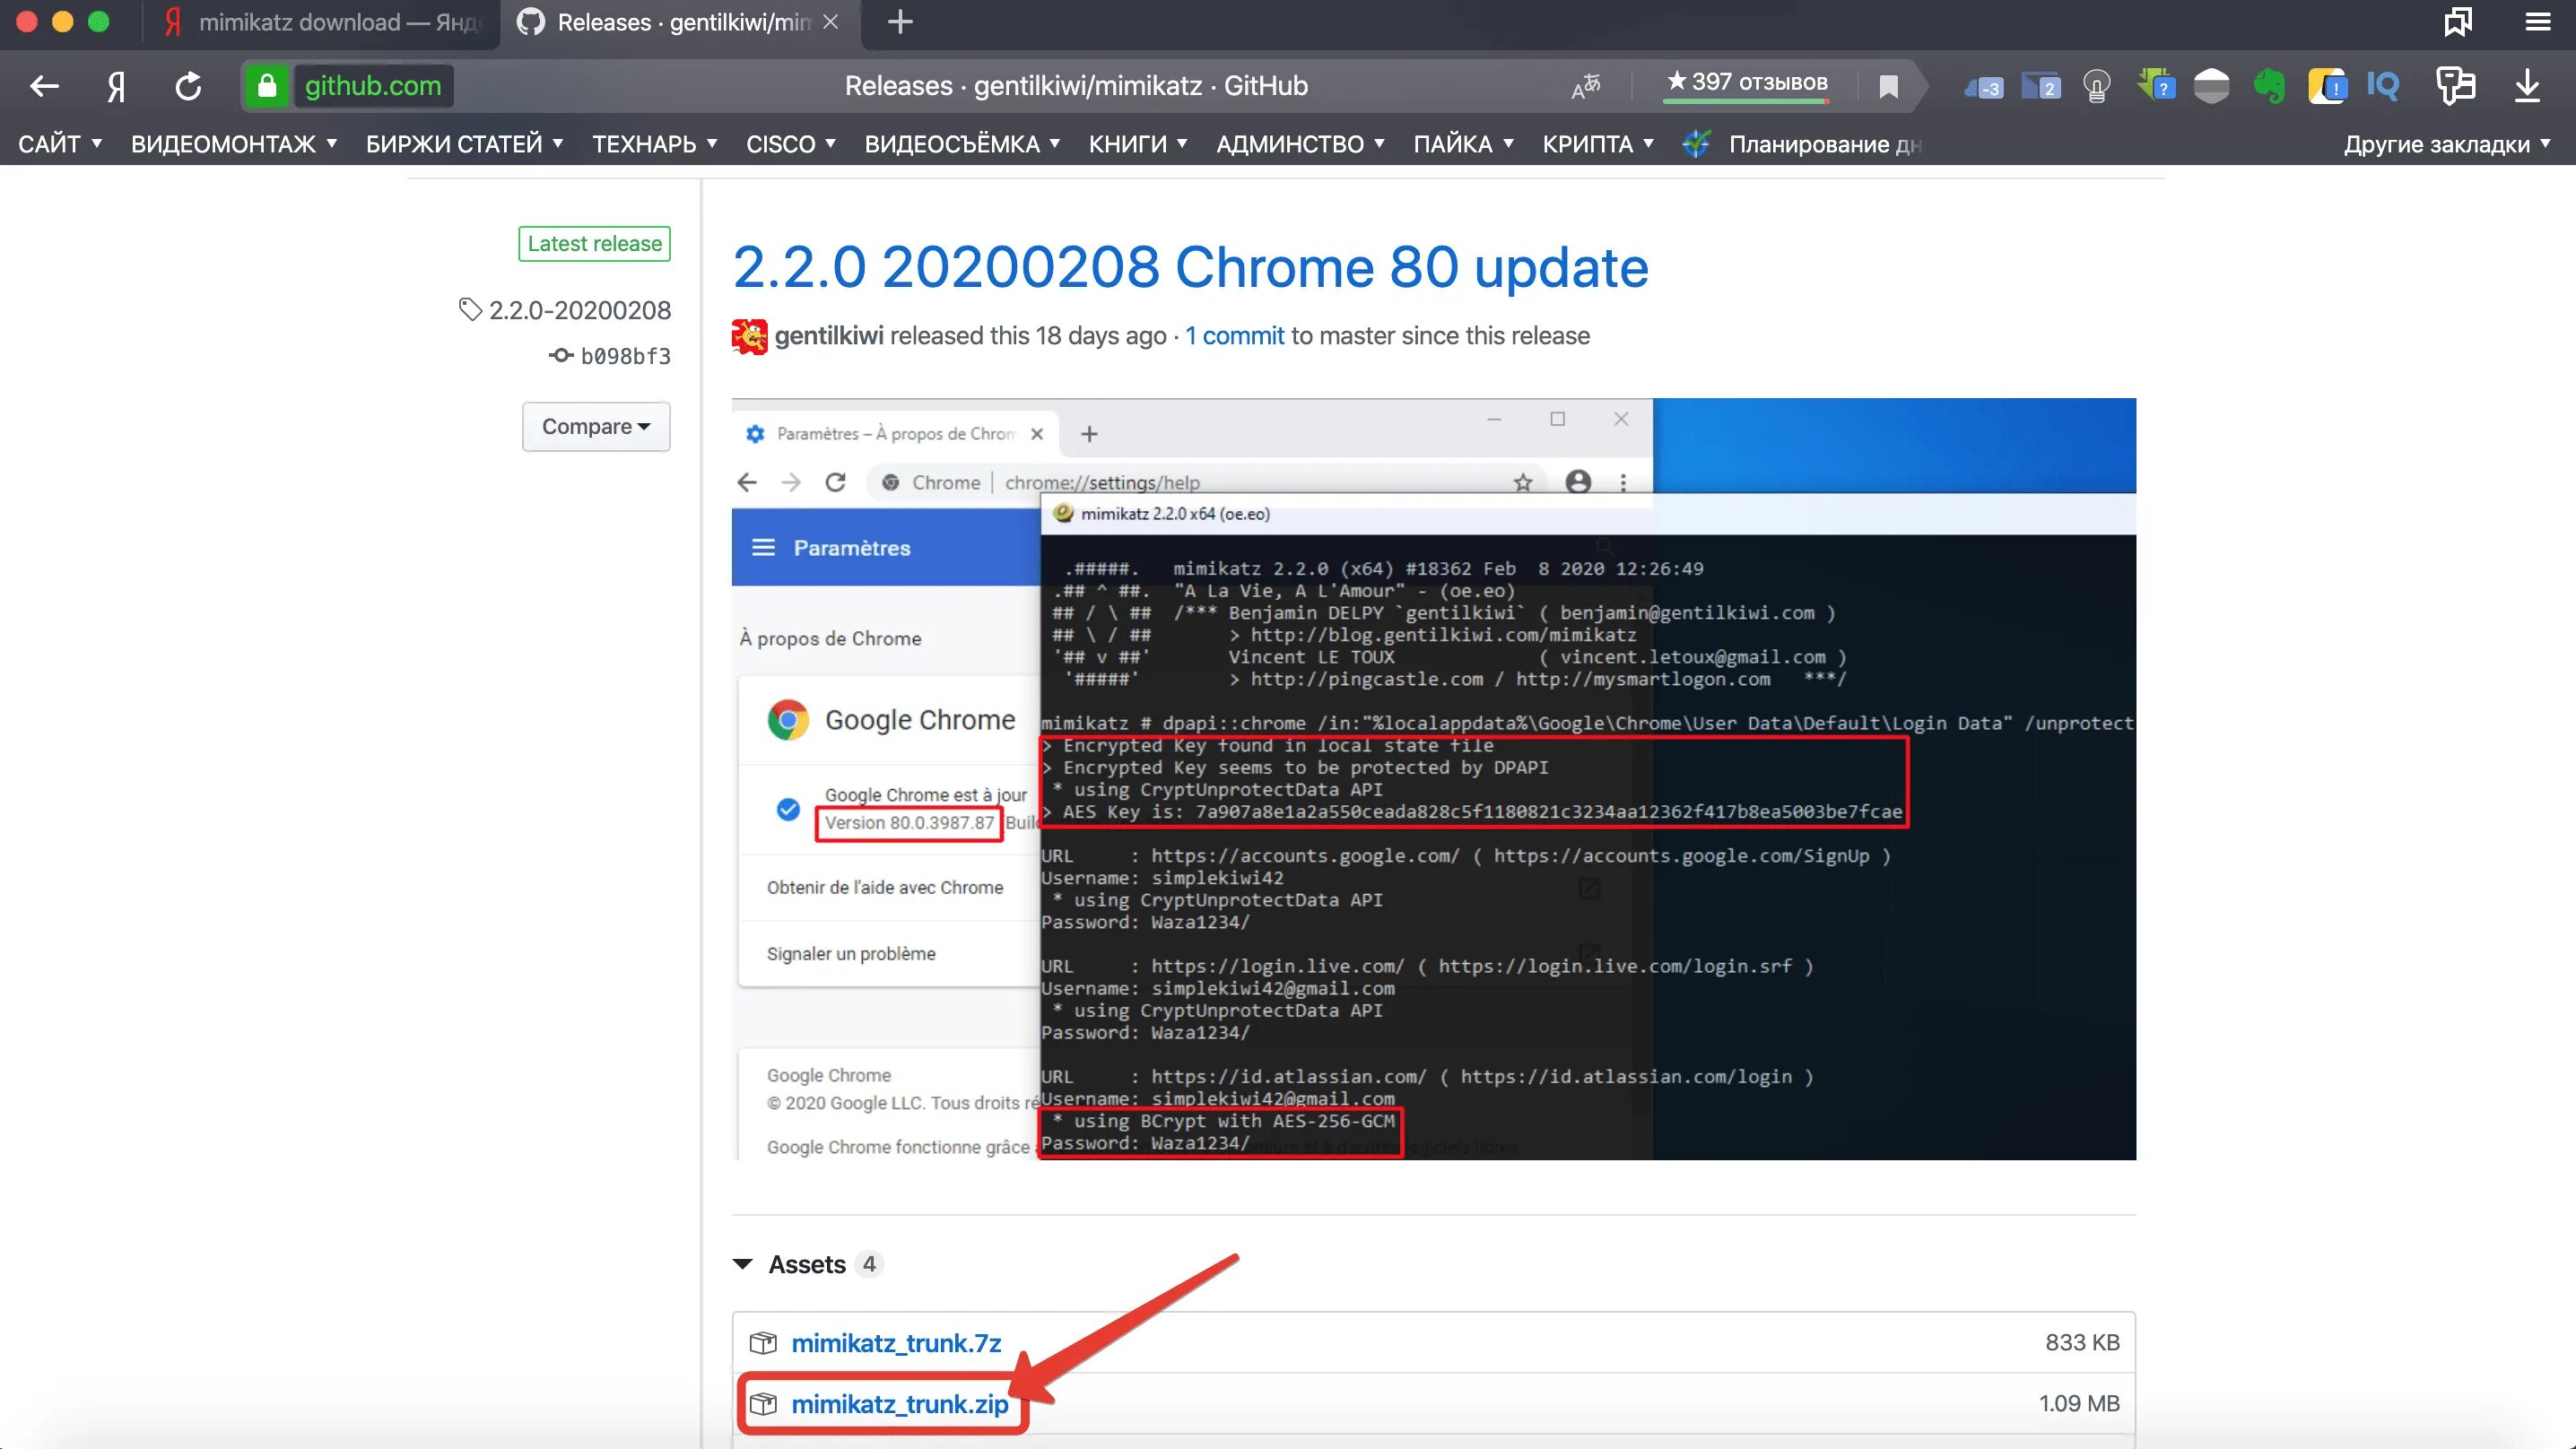Expand the ВИДЕОМОНТАЖ bookmarks folder

(234, 144)
